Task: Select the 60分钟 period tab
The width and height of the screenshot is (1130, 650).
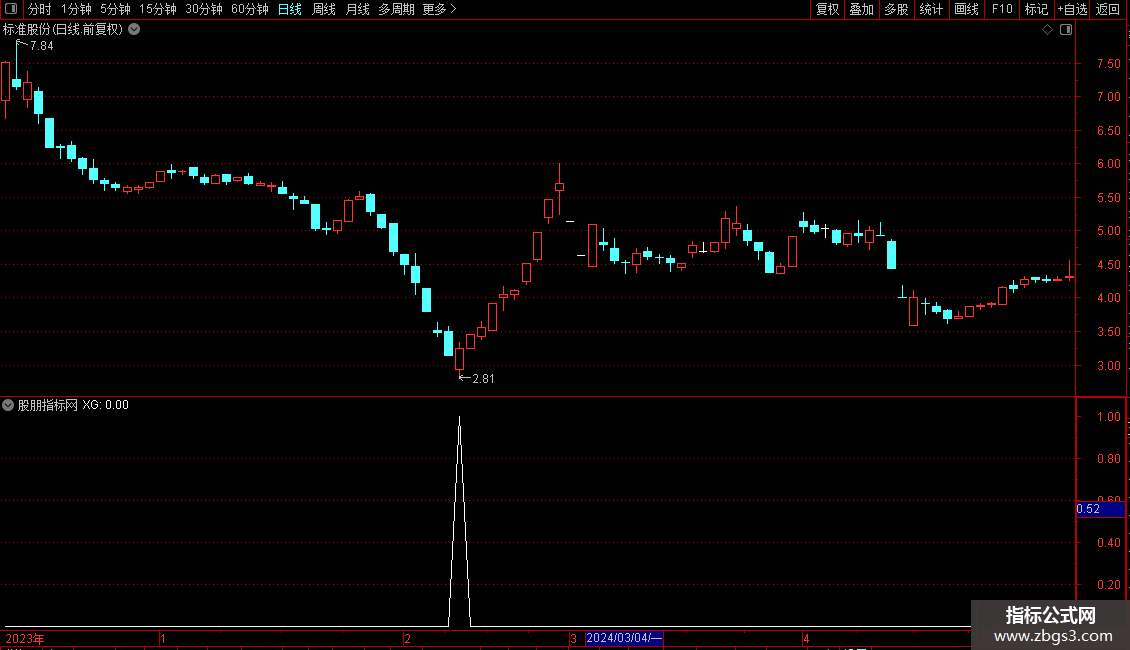Action: [x=250, y=9]
